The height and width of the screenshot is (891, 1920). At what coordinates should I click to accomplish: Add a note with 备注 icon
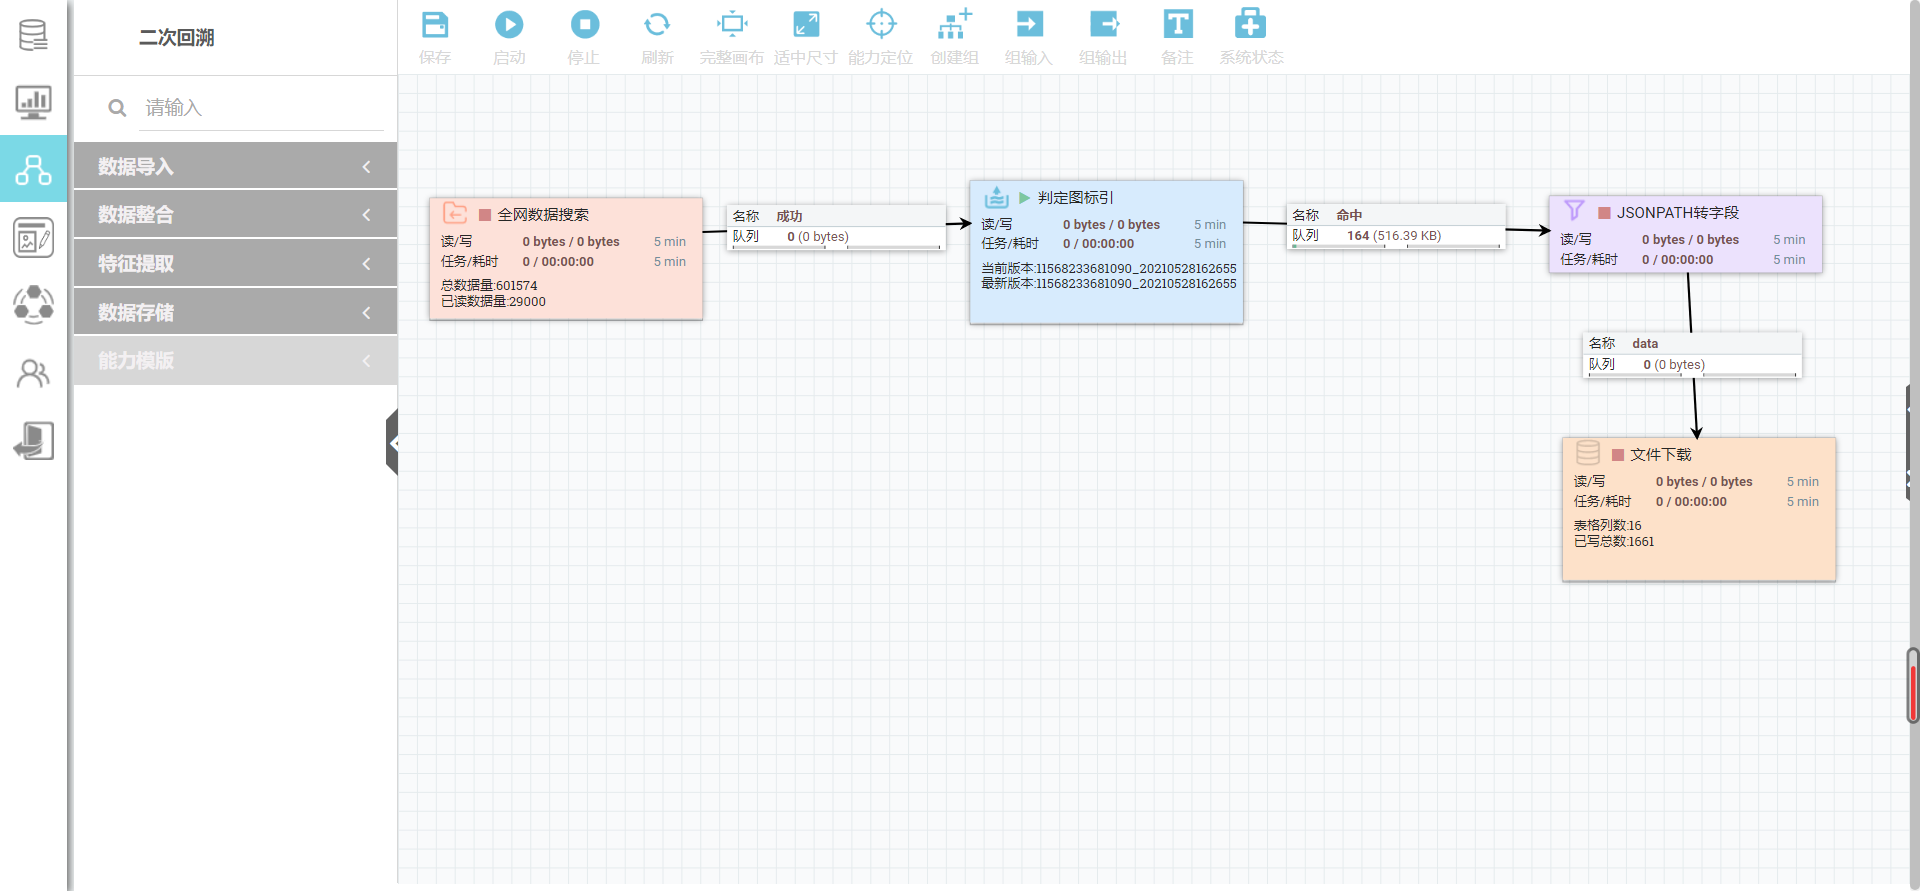click(x=1177, y=25)
